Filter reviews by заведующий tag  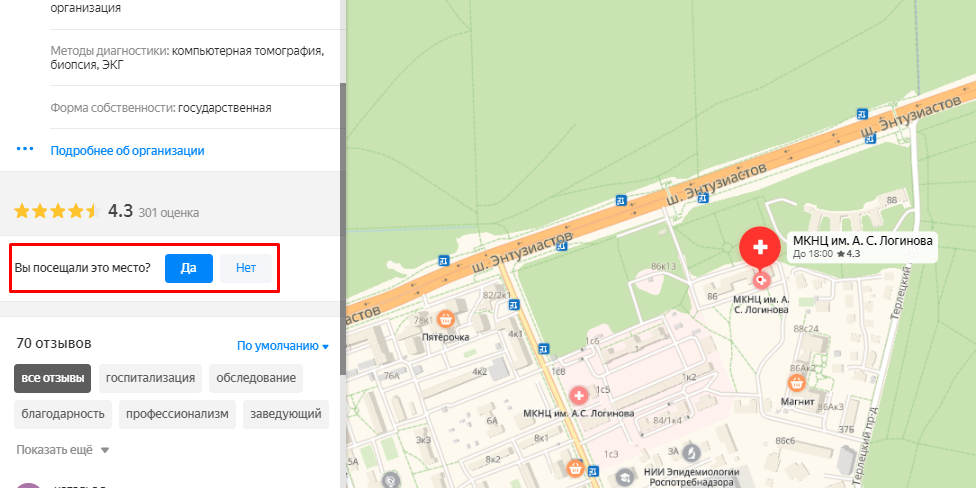point(286,415)
